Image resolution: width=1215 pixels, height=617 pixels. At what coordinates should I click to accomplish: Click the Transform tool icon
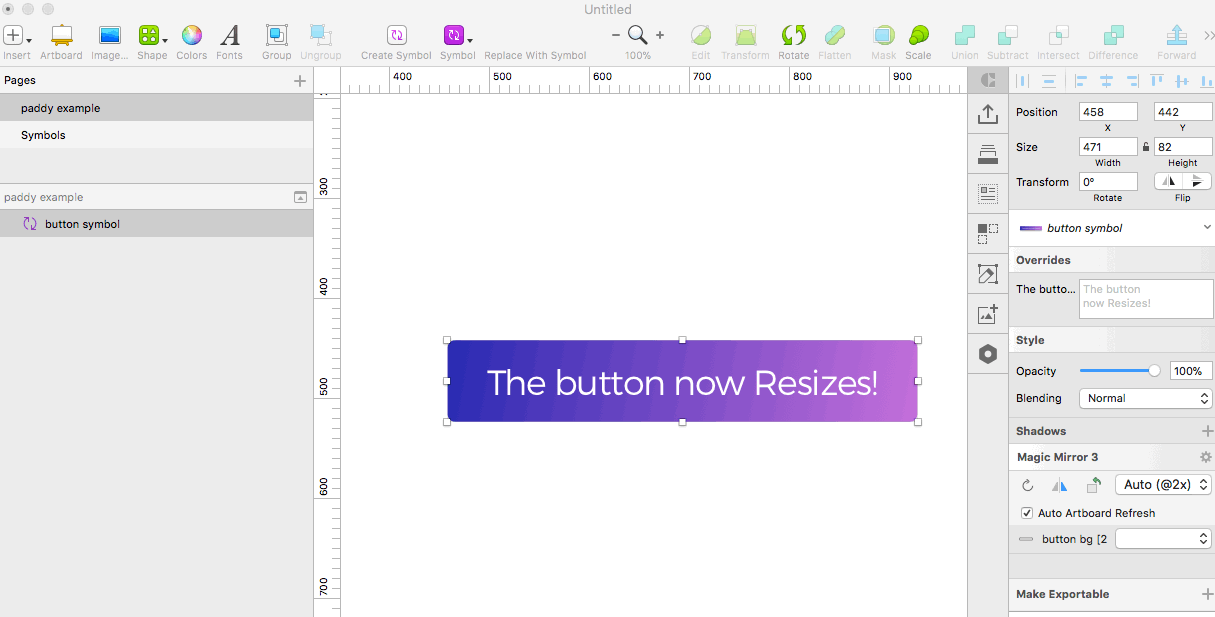coord(745,36)
